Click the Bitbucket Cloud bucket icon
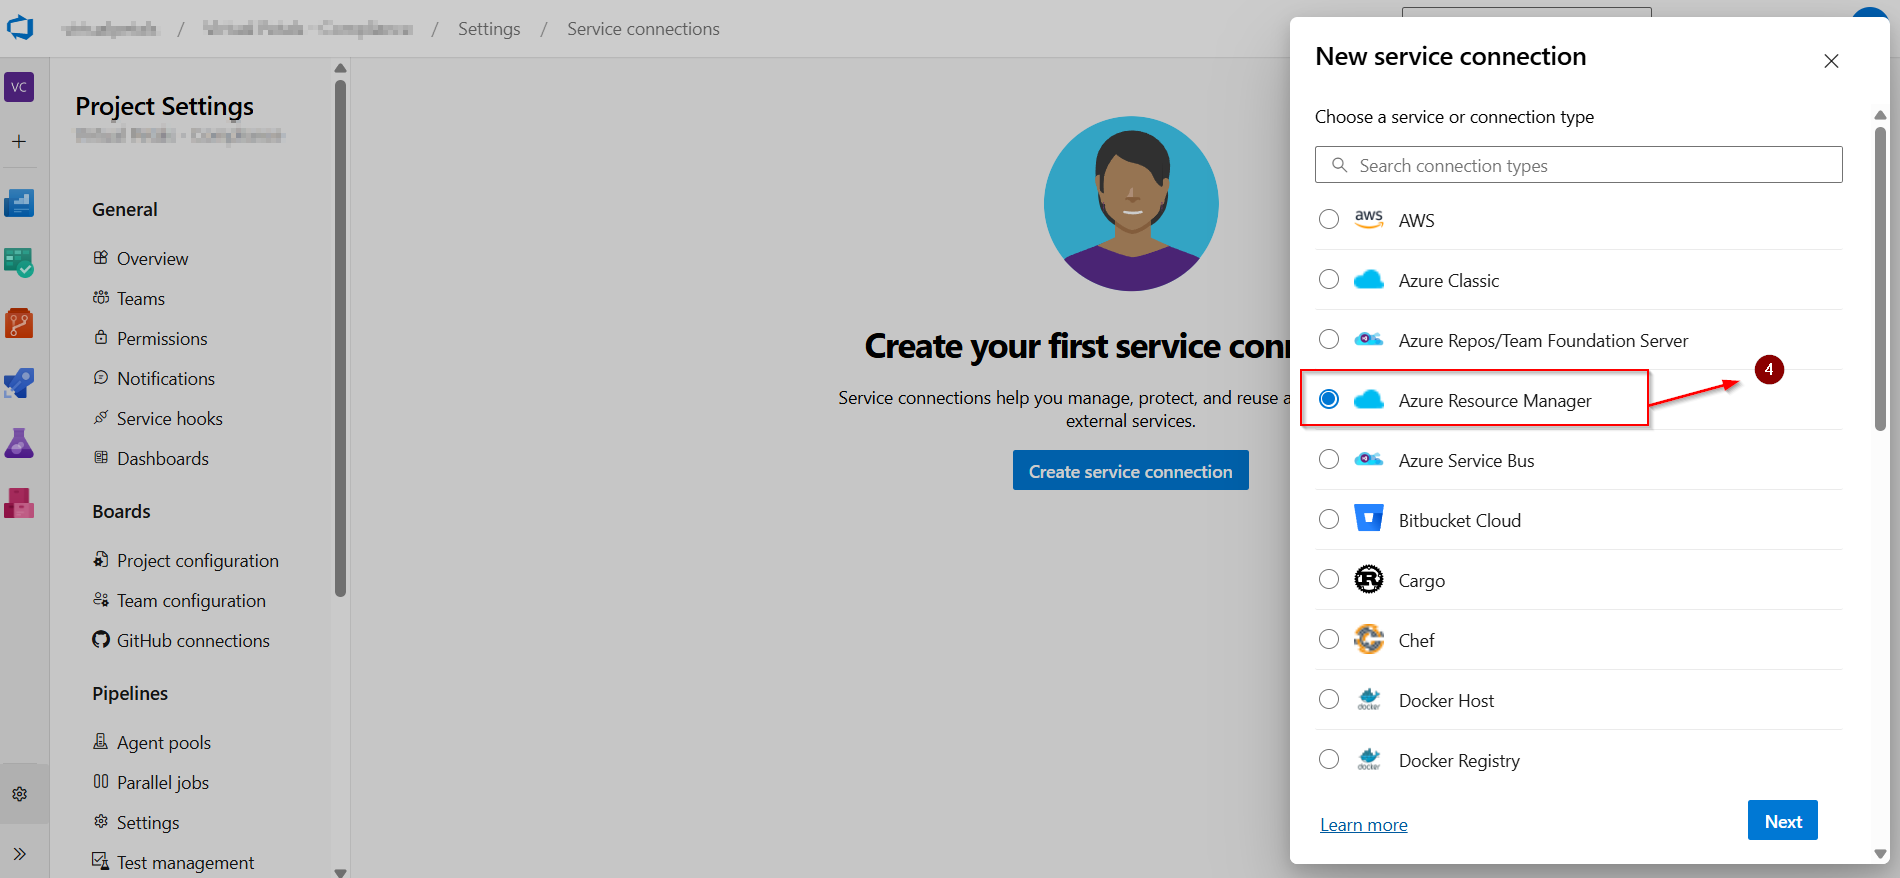Image resolution: width=1900 pixels, height=878 pixels. [1369, 518]
